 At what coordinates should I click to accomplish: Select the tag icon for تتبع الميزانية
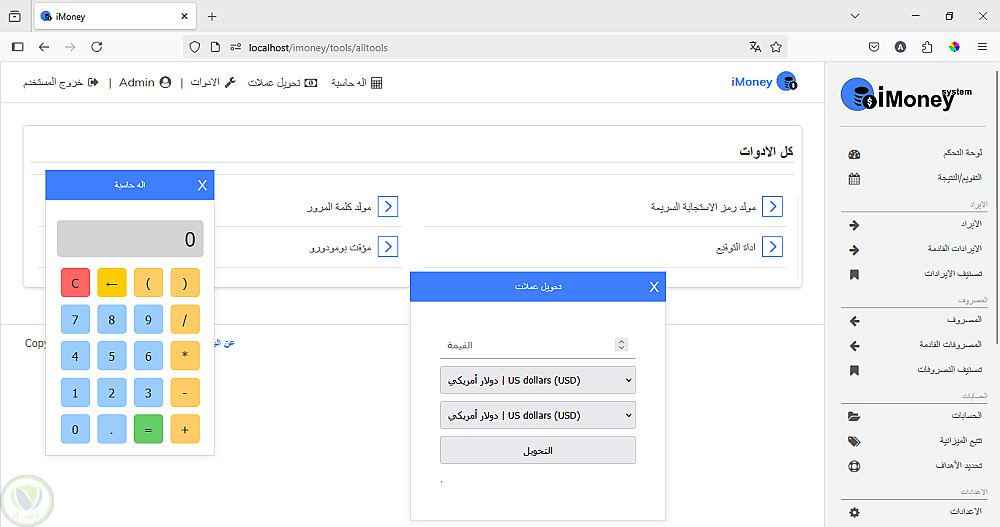[854, 441]
